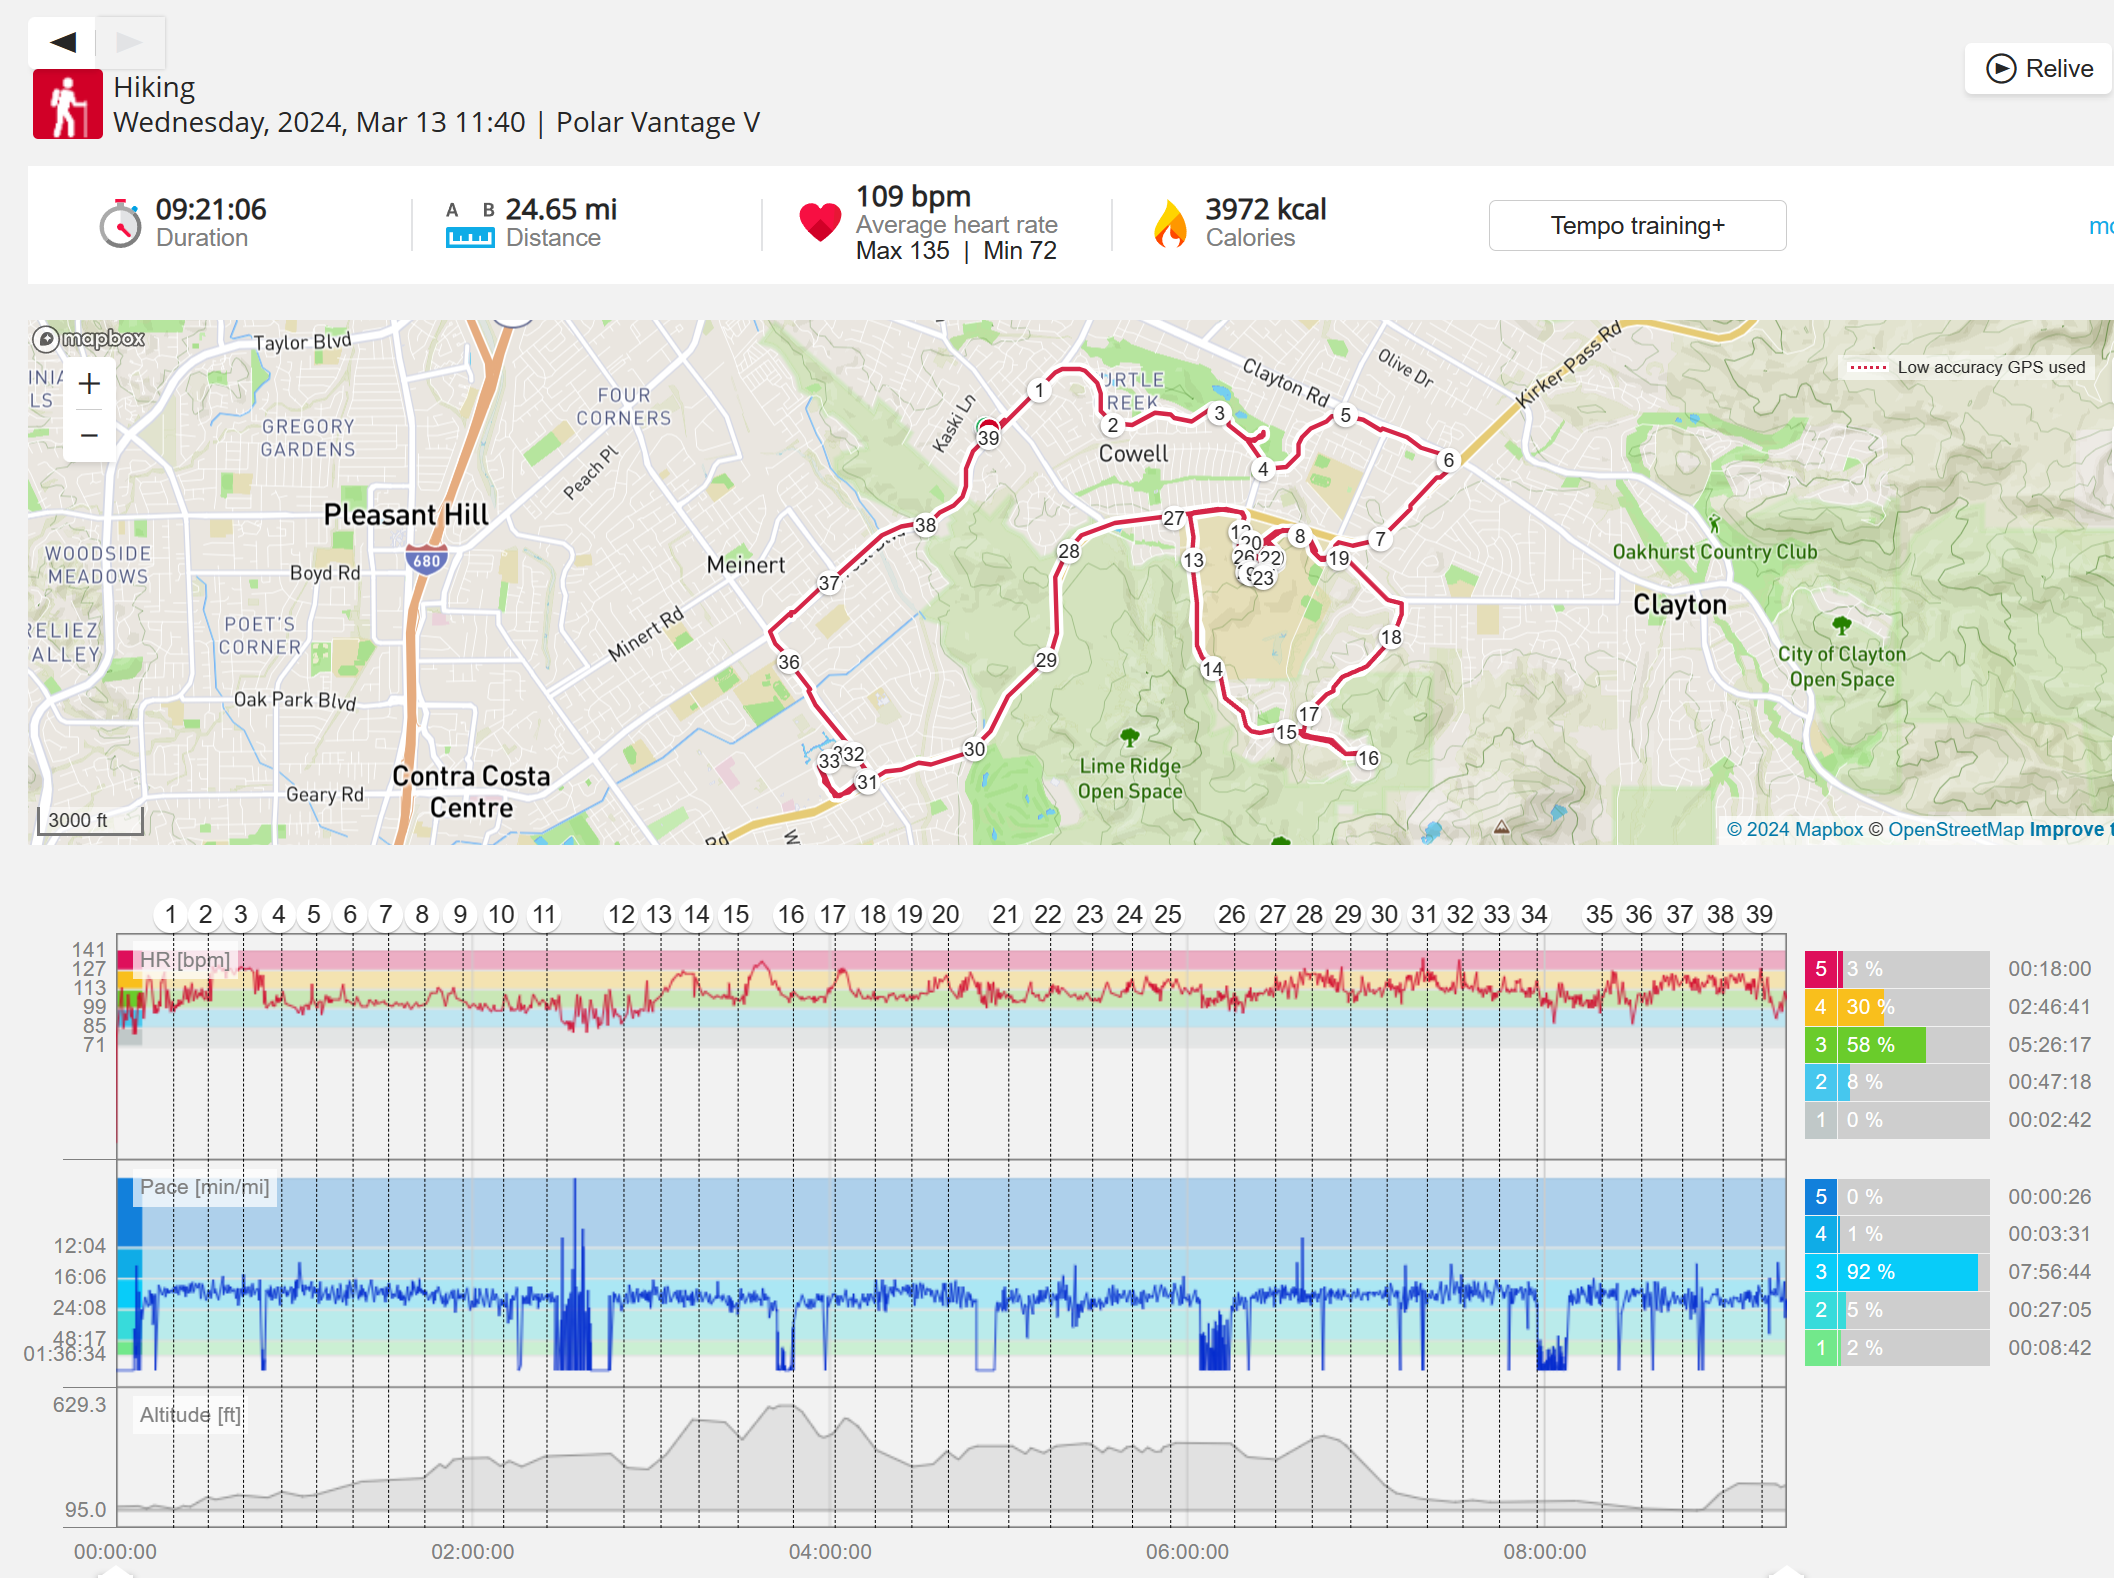The width and height of the screenshot is (2114, 1578).
Task: Zoom out on the map
Action: 89,436
